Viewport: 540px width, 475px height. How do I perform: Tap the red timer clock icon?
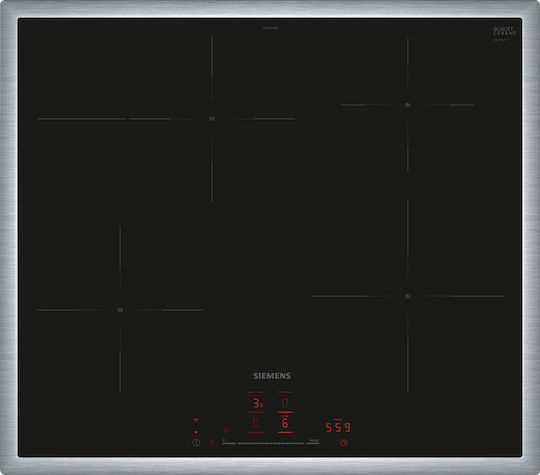click(x=344, y=443)
